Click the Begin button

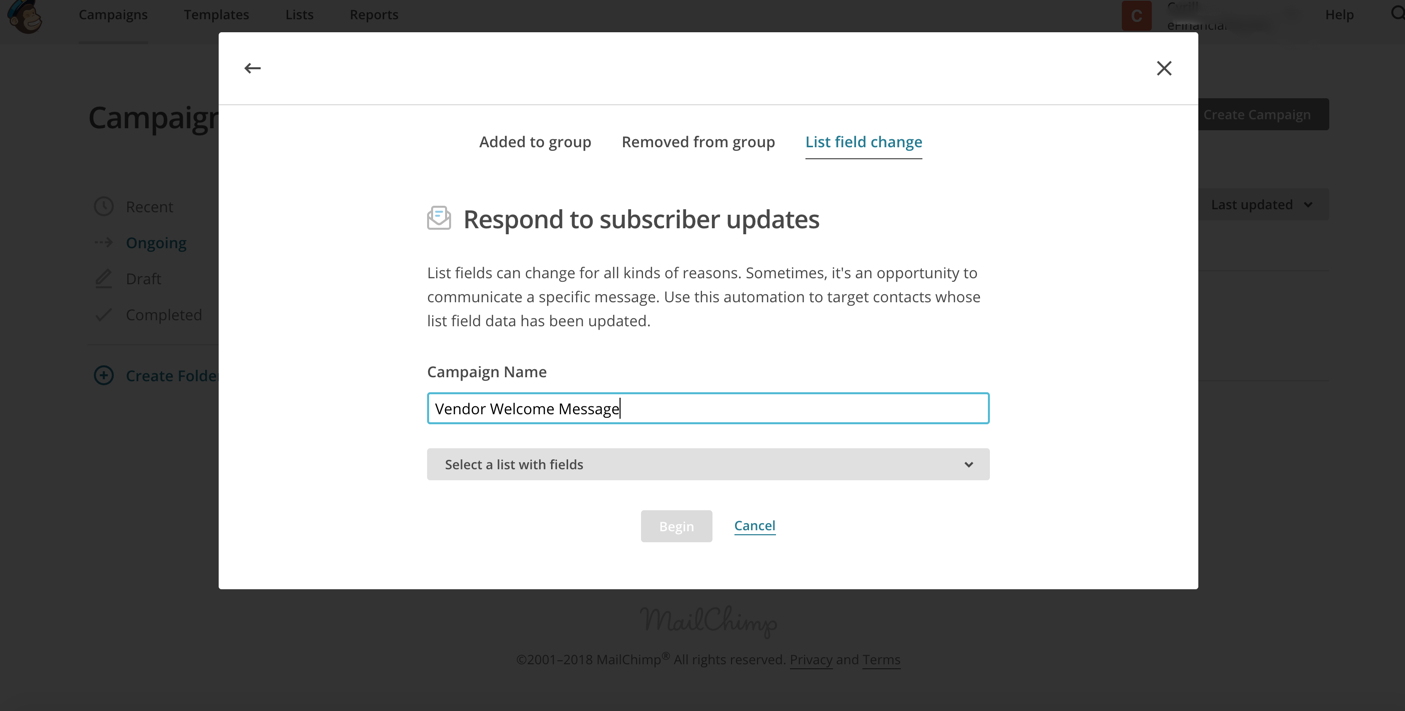676,526
